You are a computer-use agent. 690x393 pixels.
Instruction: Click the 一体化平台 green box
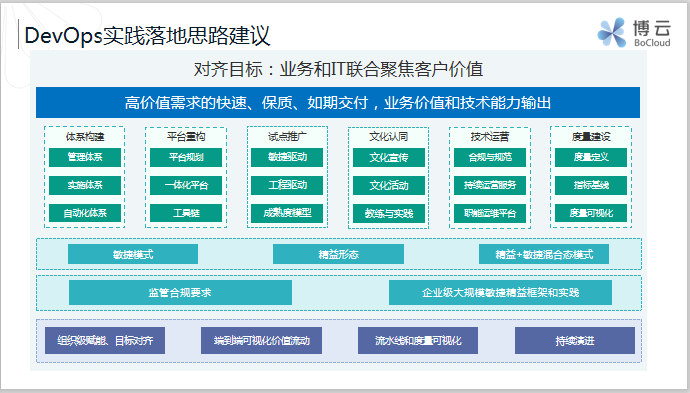tap(186, 185)
